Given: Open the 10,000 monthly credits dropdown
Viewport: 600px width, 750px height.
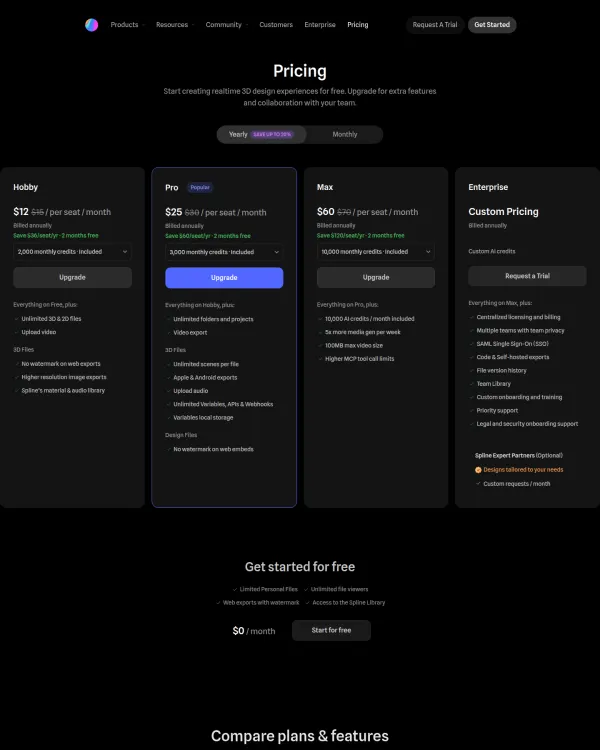Looking at the screenshot, I should [376, 252].
